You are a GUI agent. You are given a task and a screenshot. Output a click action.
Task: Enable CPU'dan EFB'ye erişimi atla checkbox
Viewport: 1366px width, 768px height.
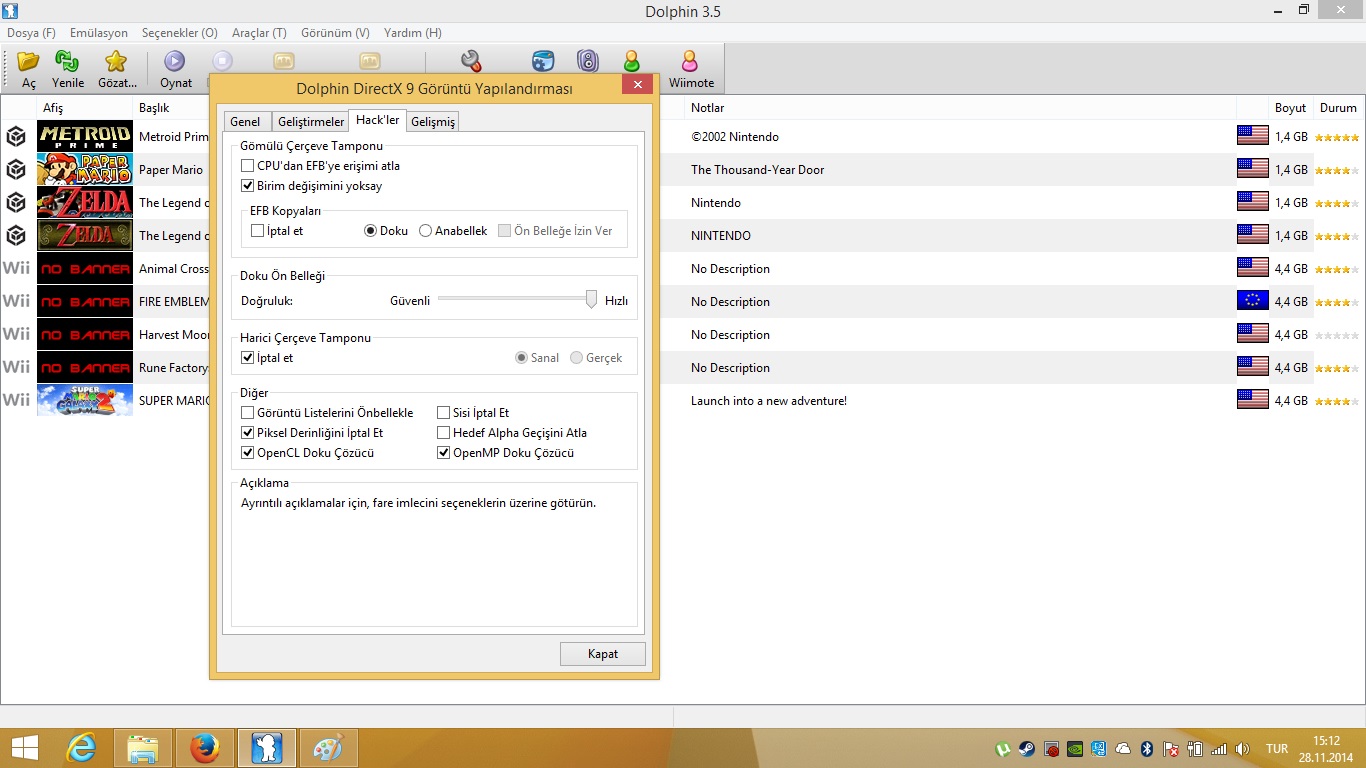(247, 166)
